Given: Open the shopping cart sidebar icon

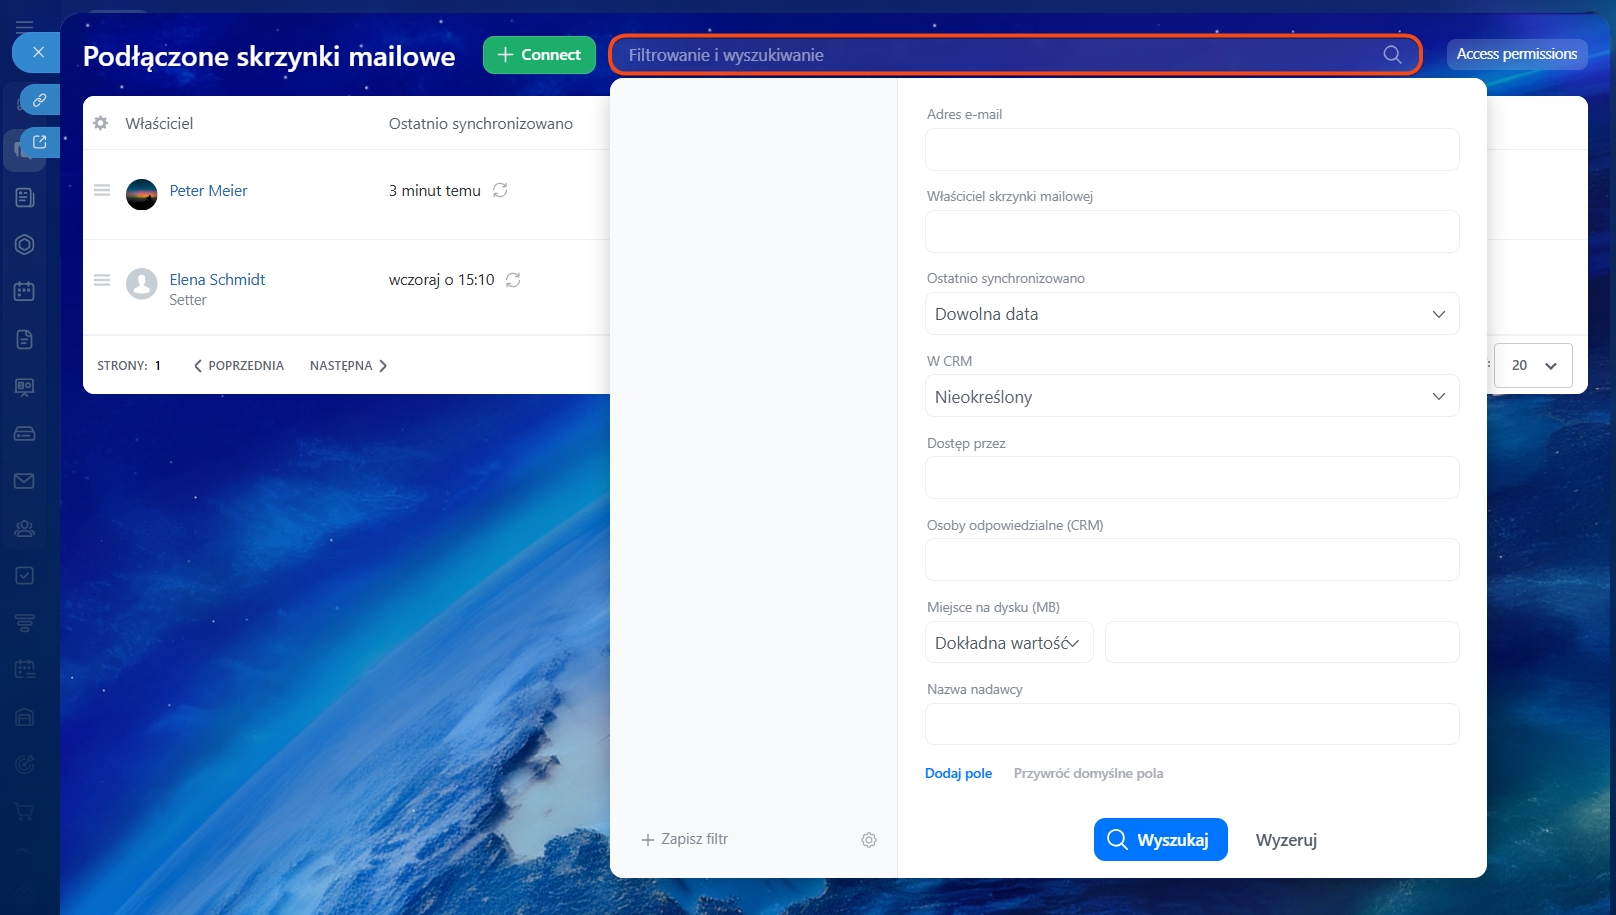Looking at the screenshot, I should tap(25, 811).
